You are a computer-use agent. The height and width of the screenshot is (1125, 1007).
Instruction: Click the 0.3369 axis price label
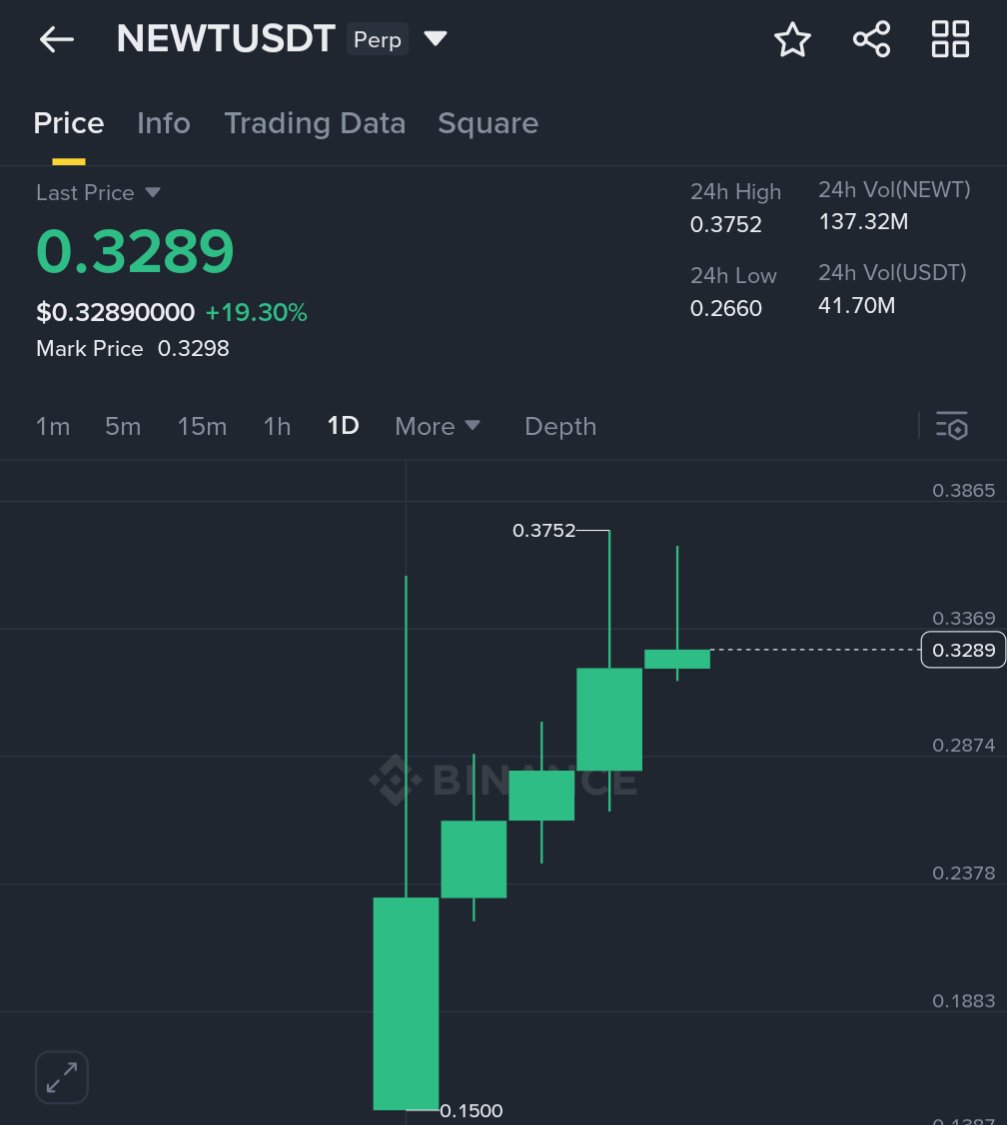[963, 618]
